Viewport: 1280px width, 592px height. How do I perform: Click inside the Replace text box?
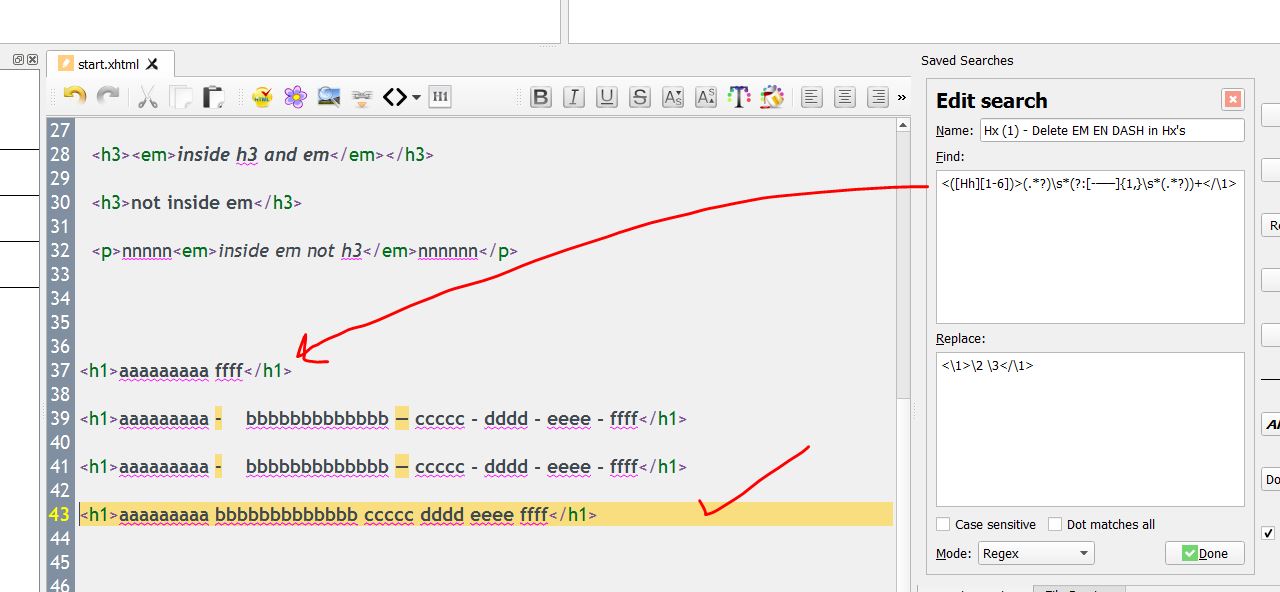(1090, 429)
